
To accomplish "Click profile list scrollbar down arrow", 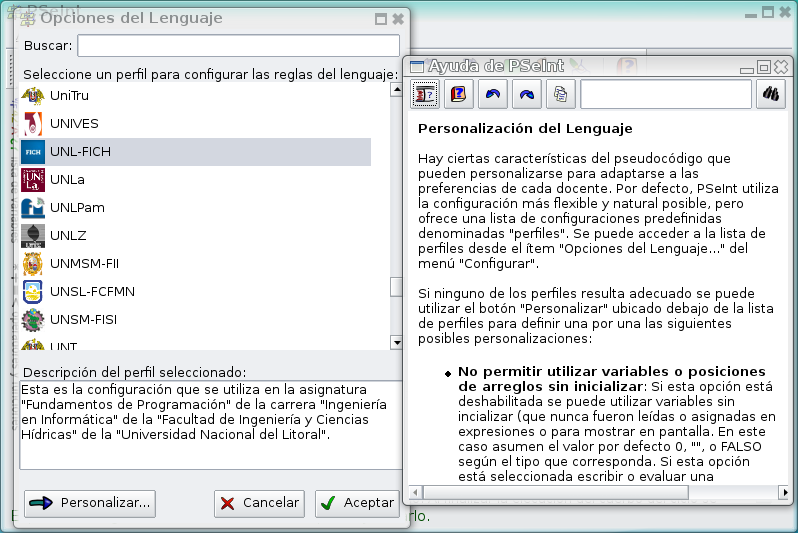I will coord(397,343).
